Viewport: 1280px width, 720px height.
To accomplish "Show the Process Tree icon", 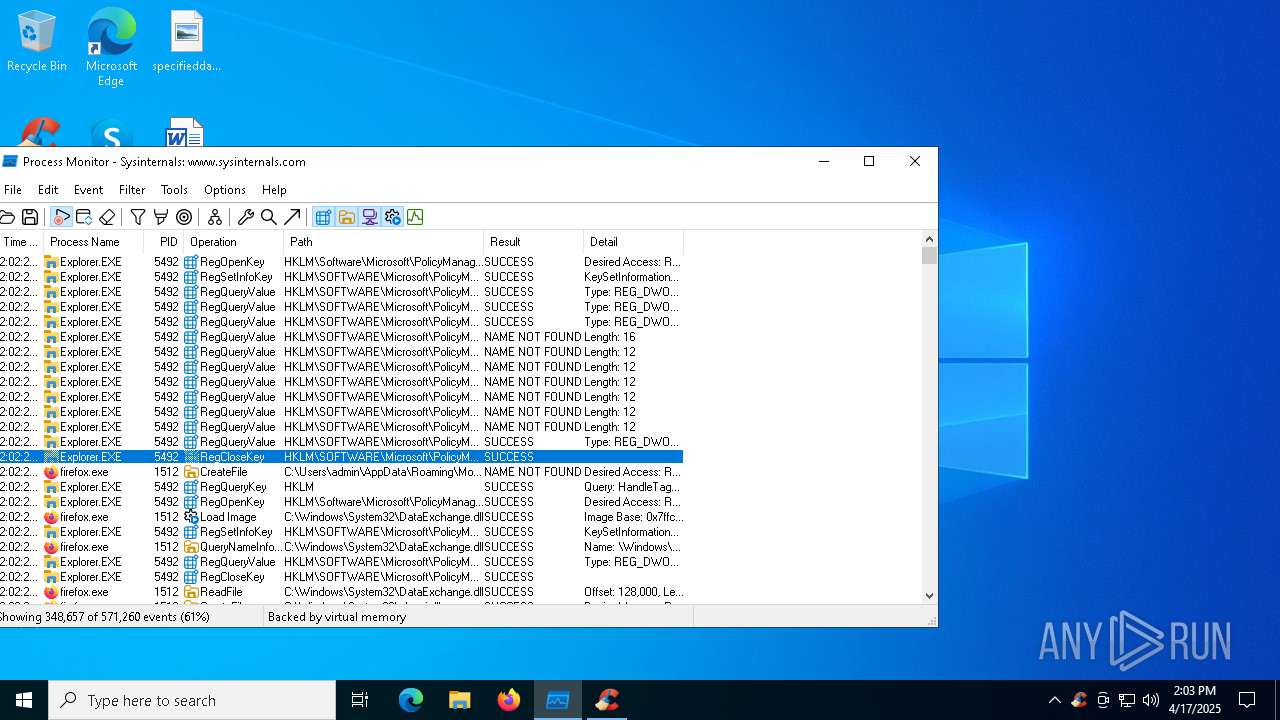I will (x=214, y=217).
